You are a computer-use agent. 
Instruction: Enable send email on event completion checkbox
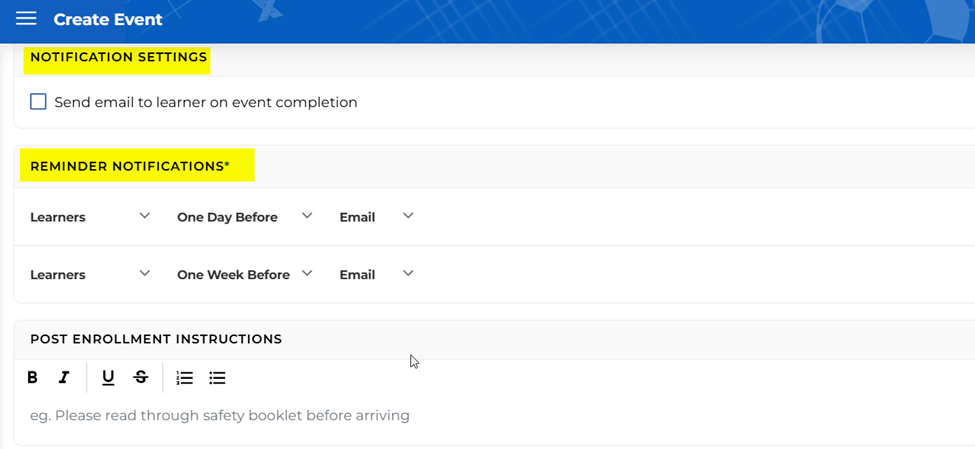pyautogui.click(x=38, y=102)
